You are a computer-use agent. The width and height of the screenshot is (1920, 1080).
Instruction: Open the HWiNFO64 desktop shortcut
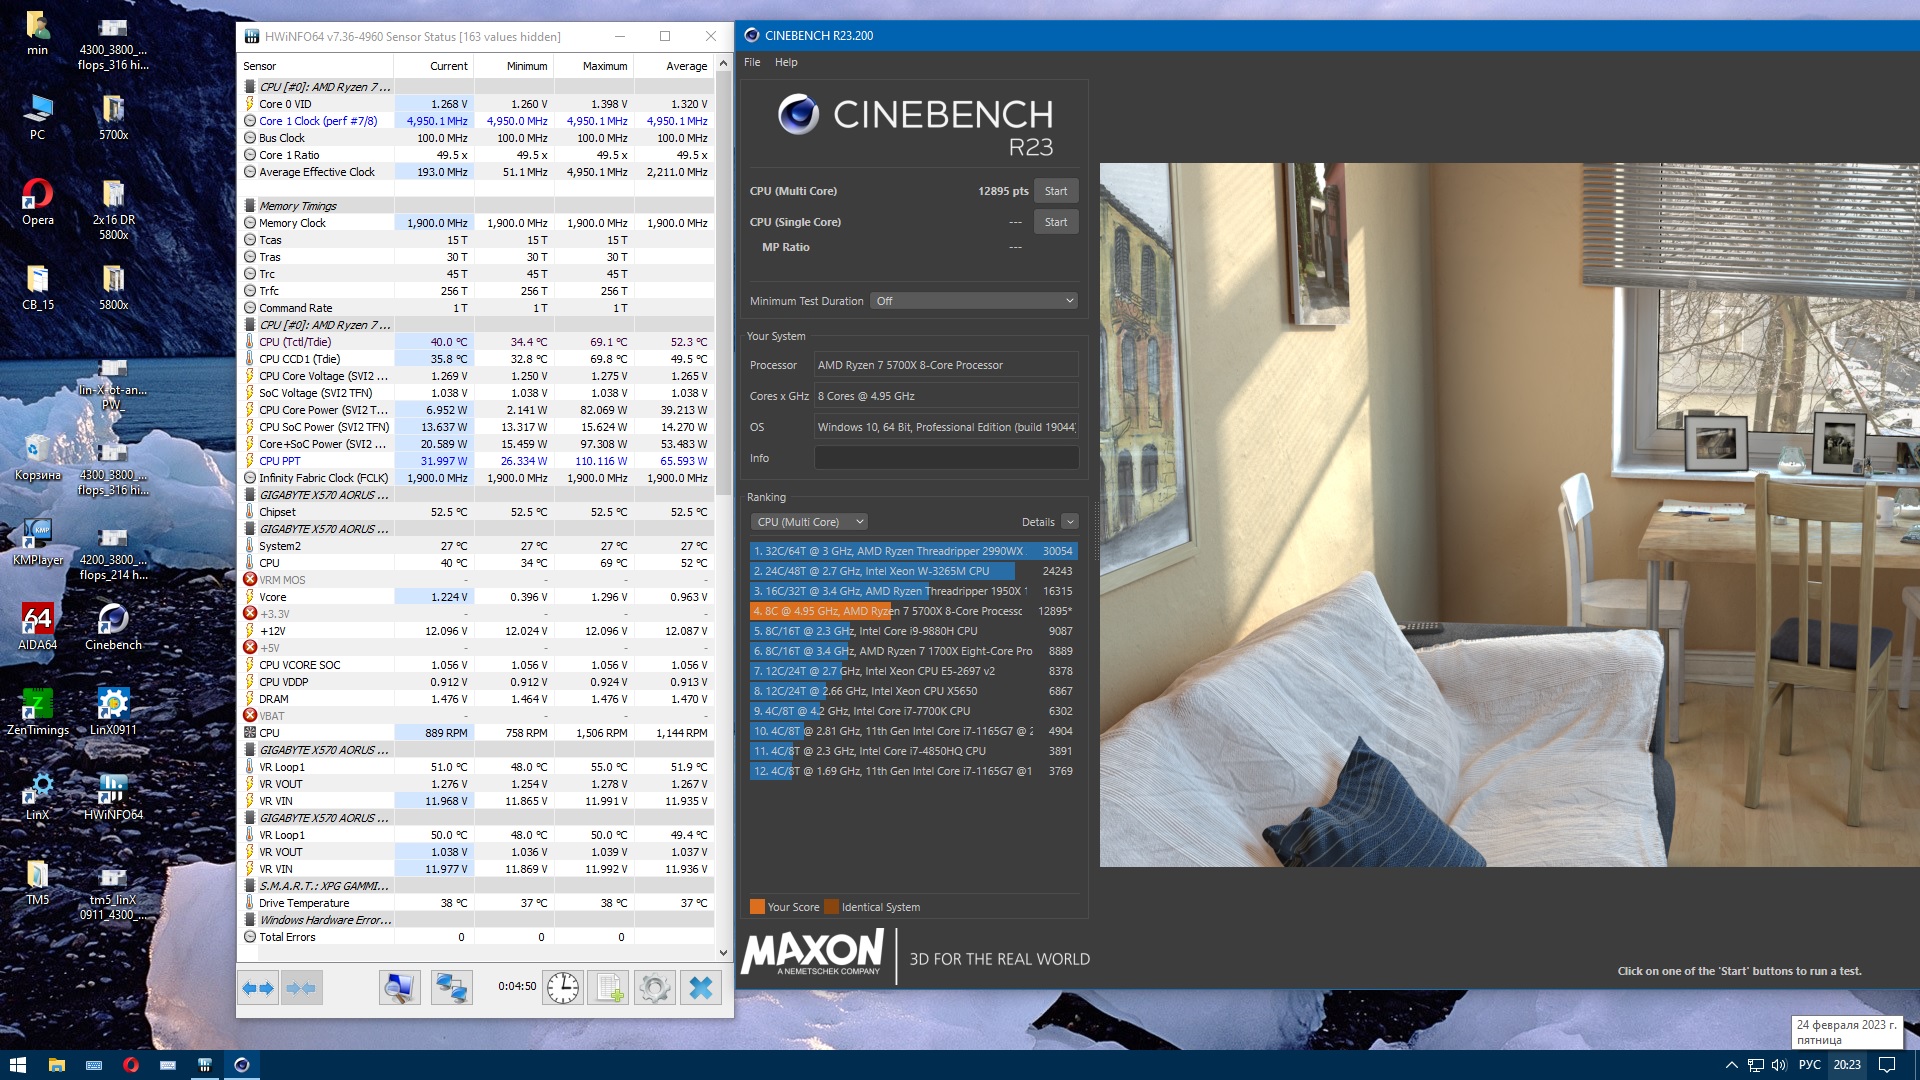pyautogui.click(x=113, y=791)
